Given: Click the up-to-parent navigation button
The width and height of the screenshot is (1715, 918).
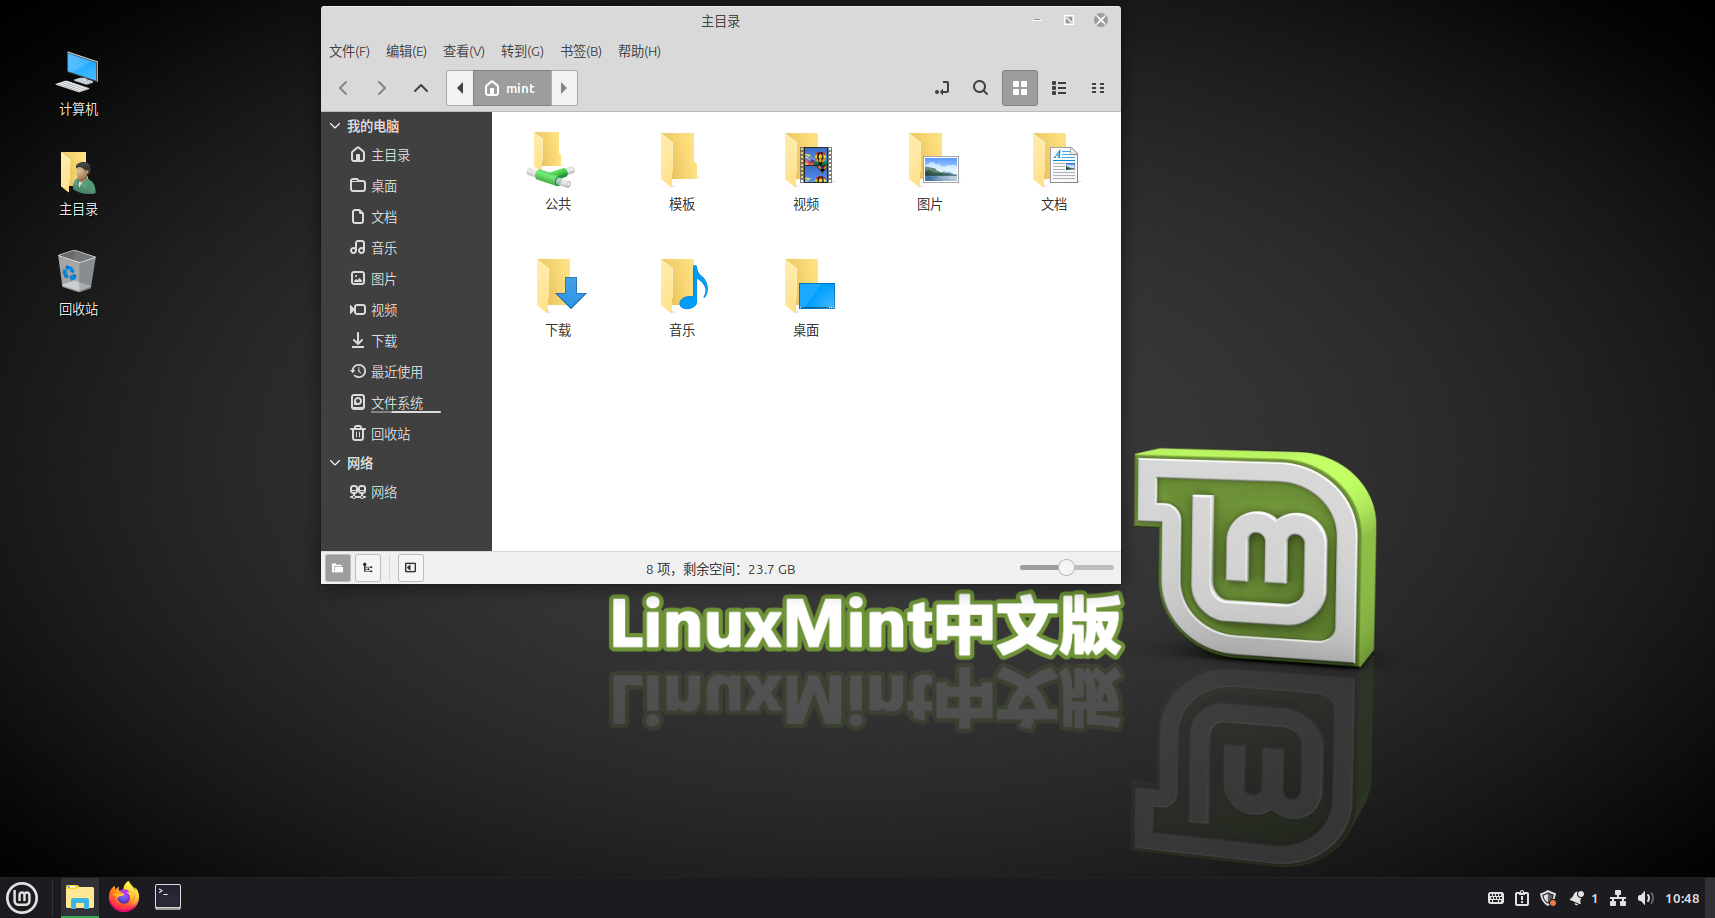Looking at the screenshot, I should coord(420,88).
